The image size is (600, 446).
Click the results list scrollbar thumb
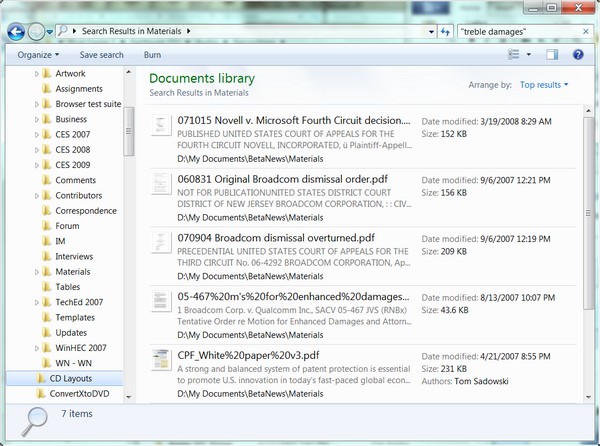(x=588, y=213)
